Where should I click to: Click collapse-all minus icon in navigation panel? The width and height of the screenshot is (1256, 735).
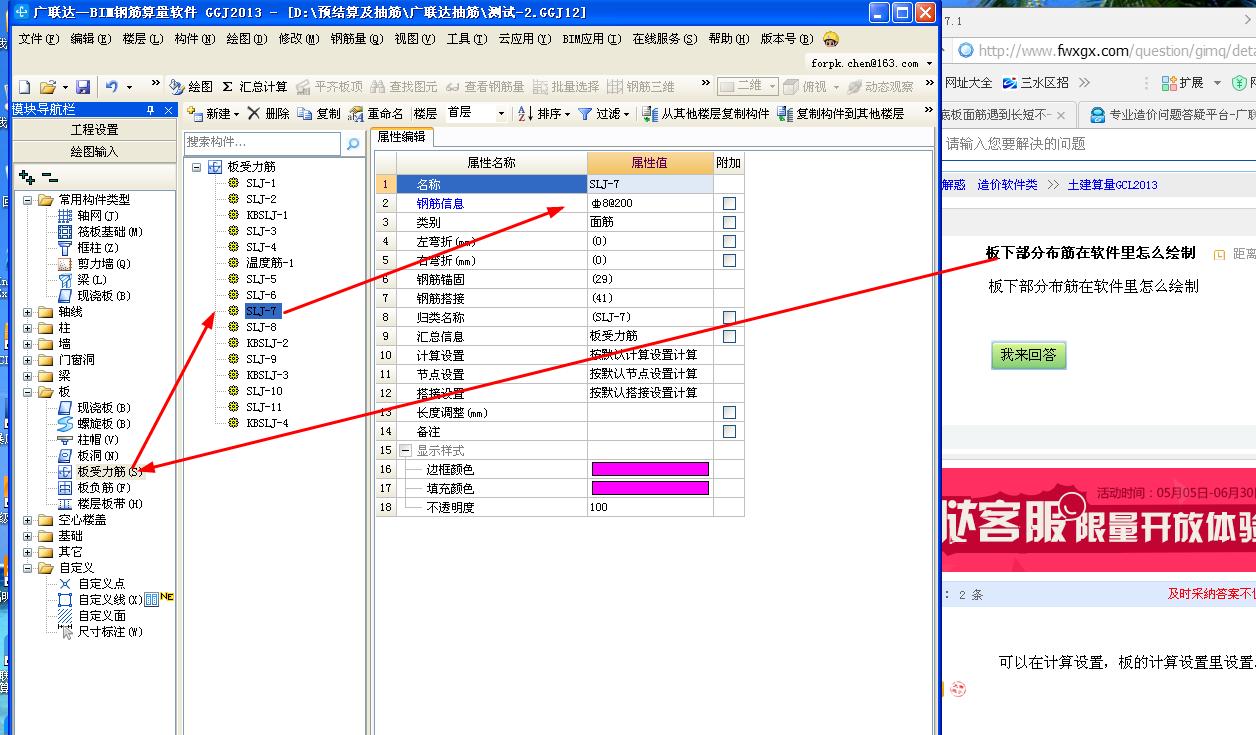point(50,177)
